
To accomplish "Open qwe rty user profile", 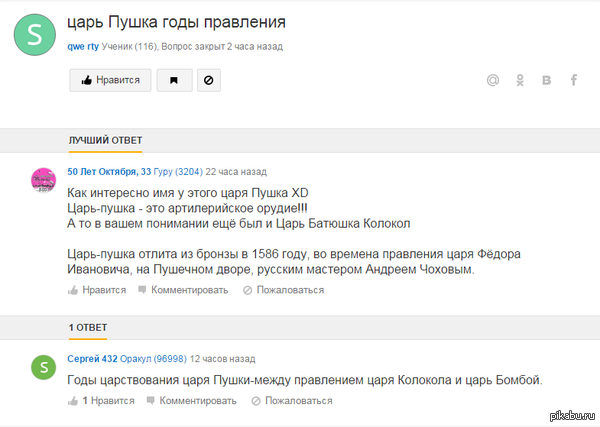I will coord(83,46).
